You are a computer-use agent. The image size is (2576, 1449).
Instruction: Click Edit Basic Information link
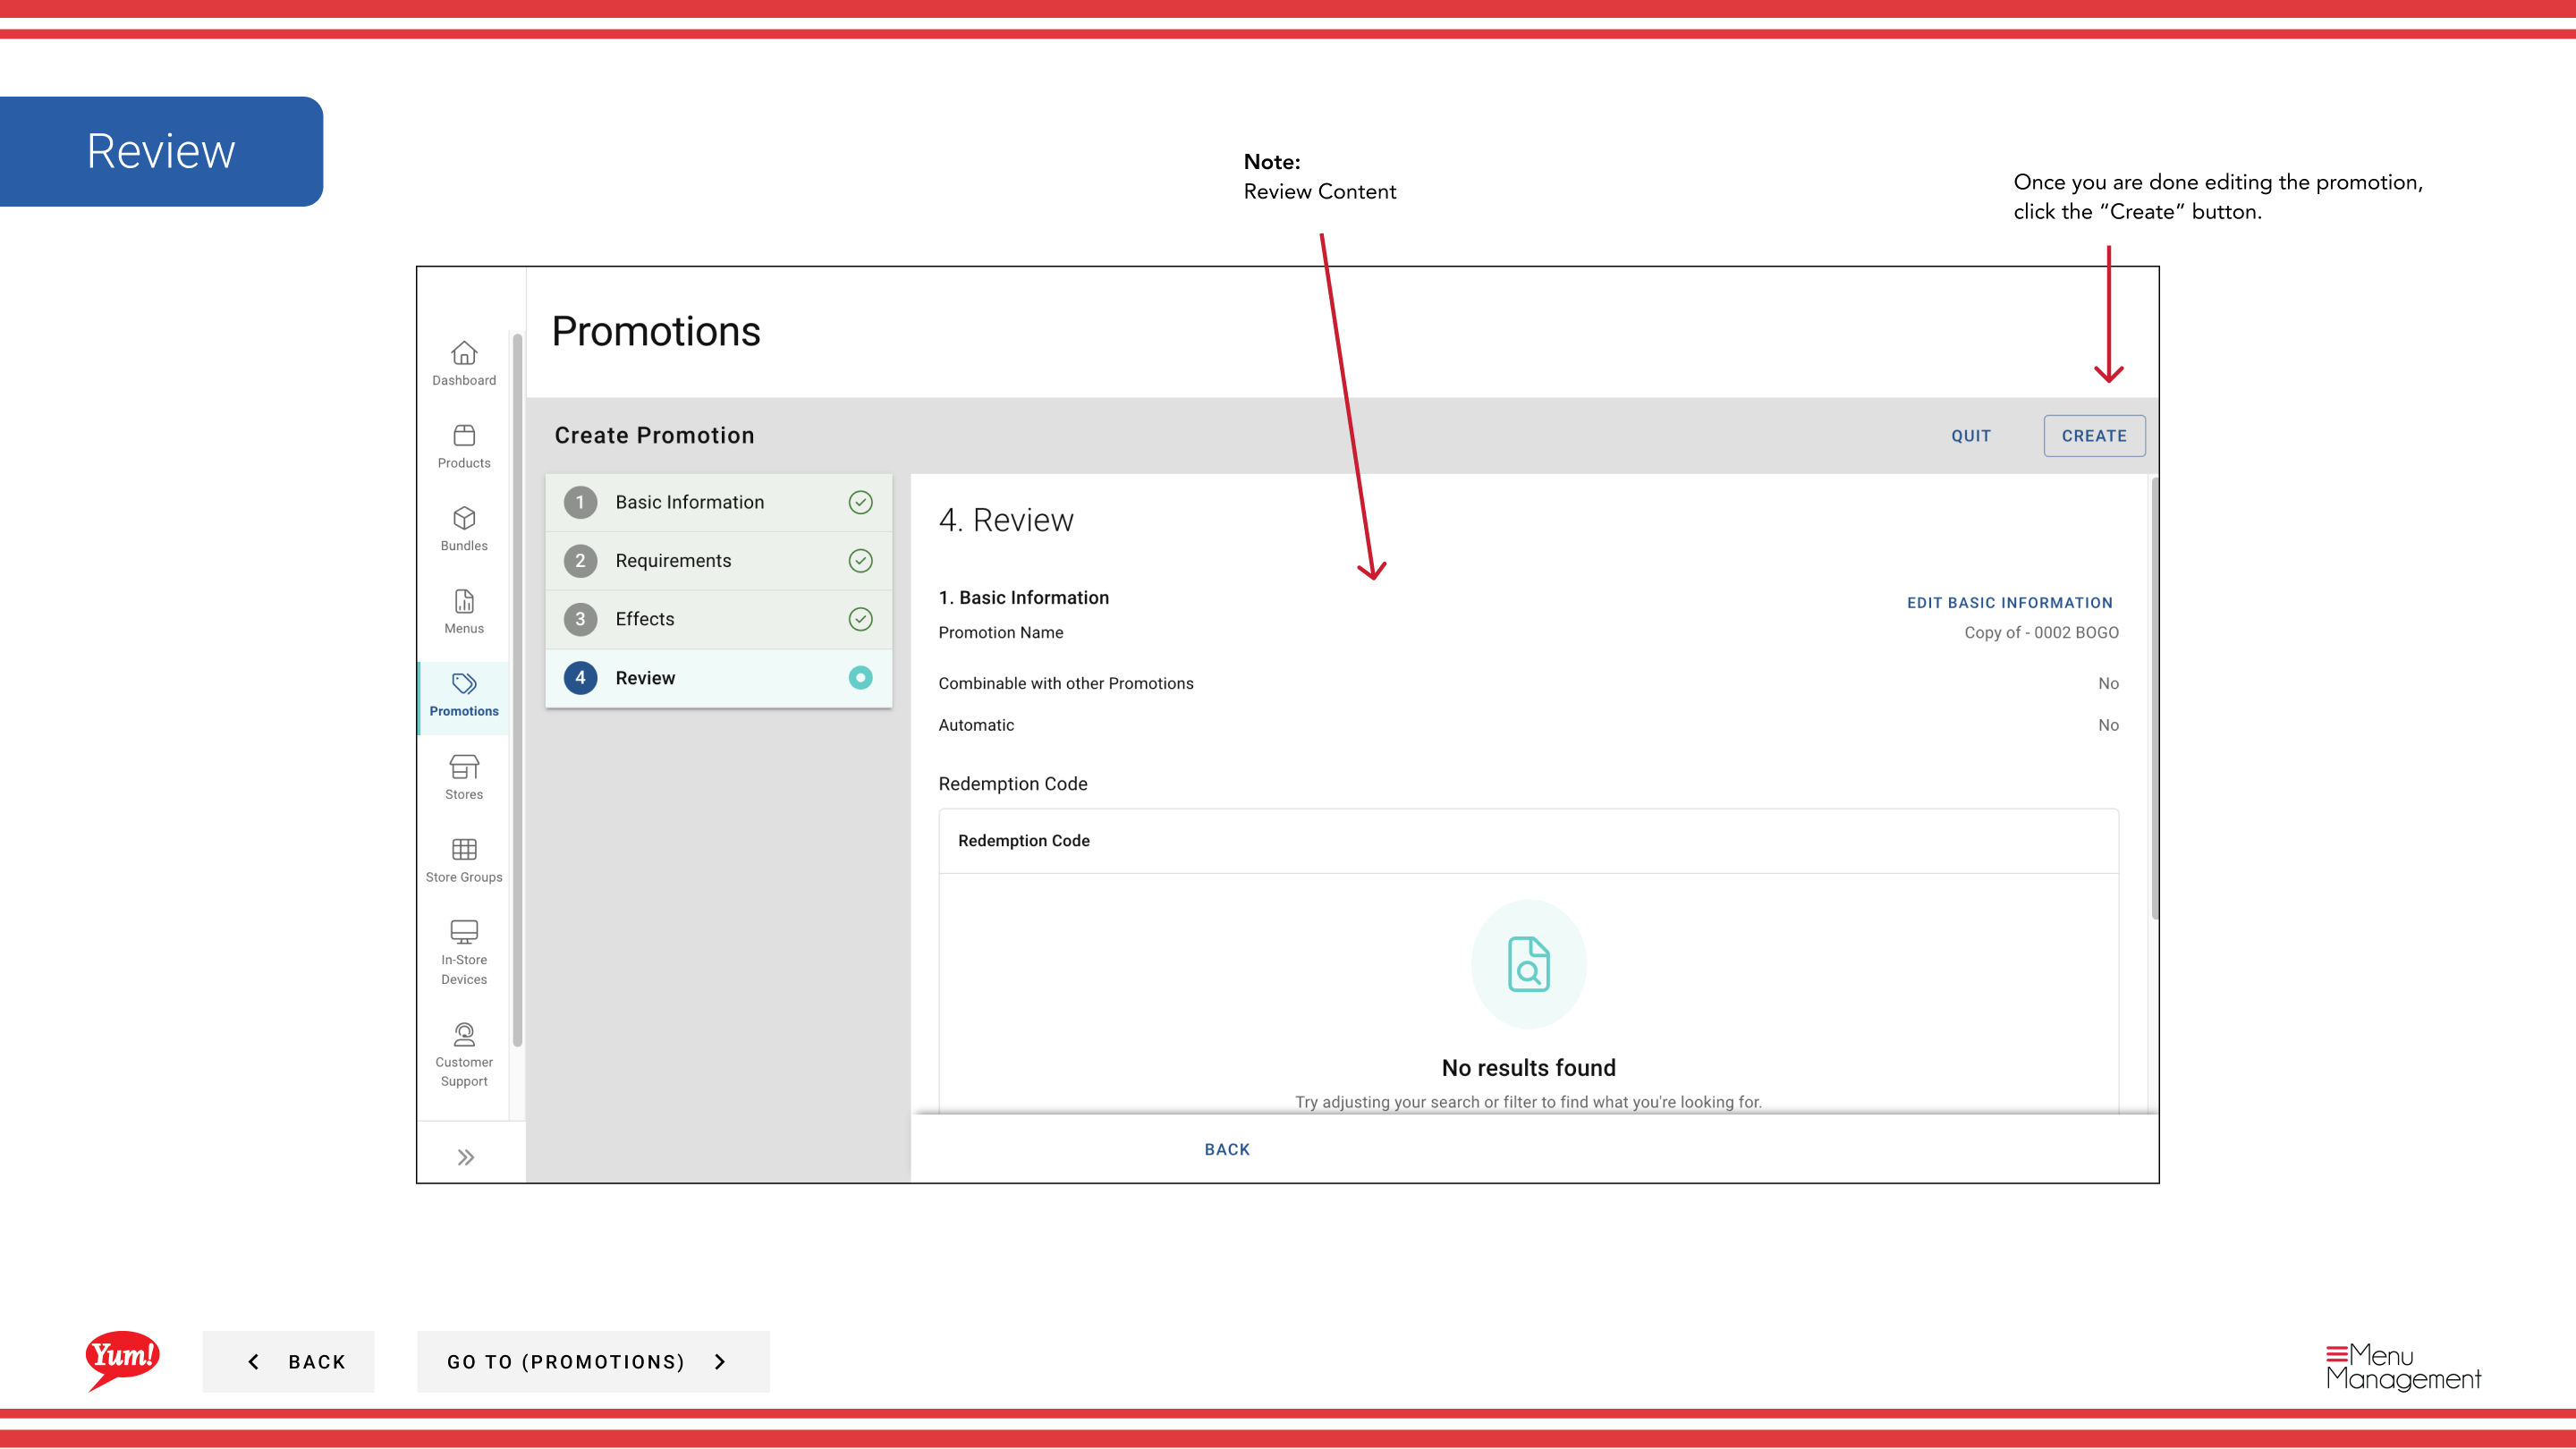[2010, 603]
